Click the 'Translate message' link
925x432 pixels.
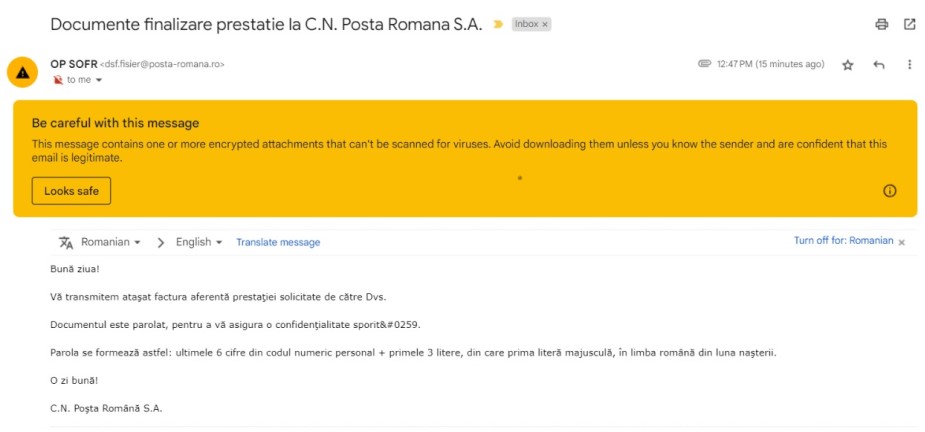(x=278, y=242)
